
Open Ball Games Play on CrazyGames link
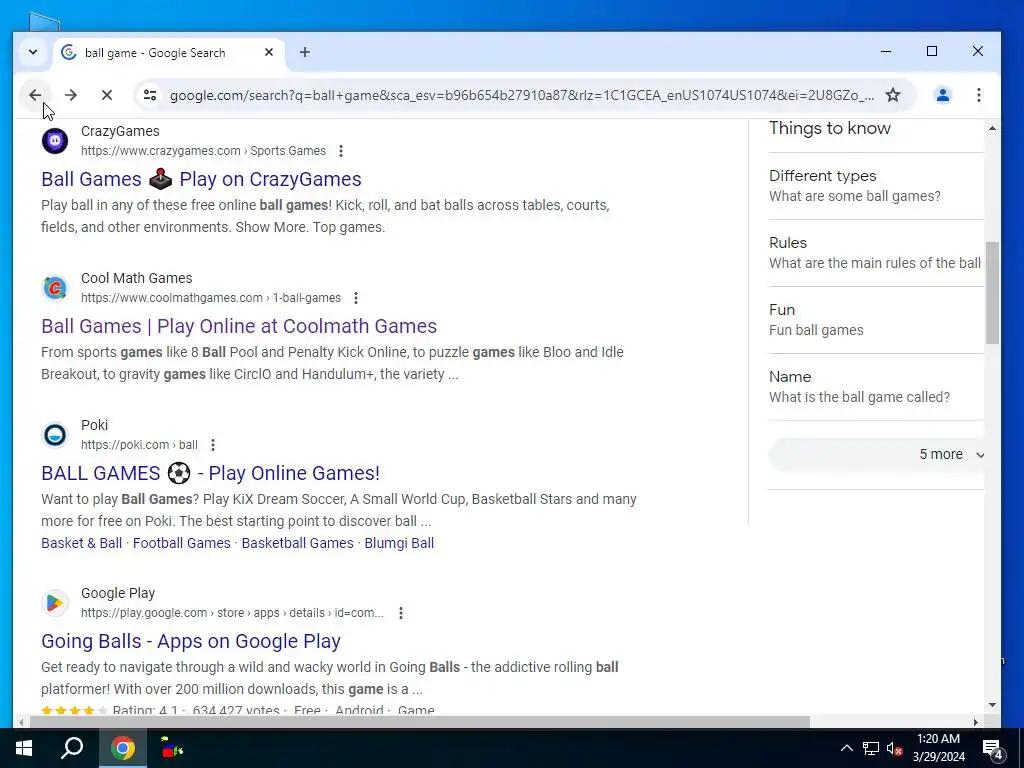pos(201,179)
